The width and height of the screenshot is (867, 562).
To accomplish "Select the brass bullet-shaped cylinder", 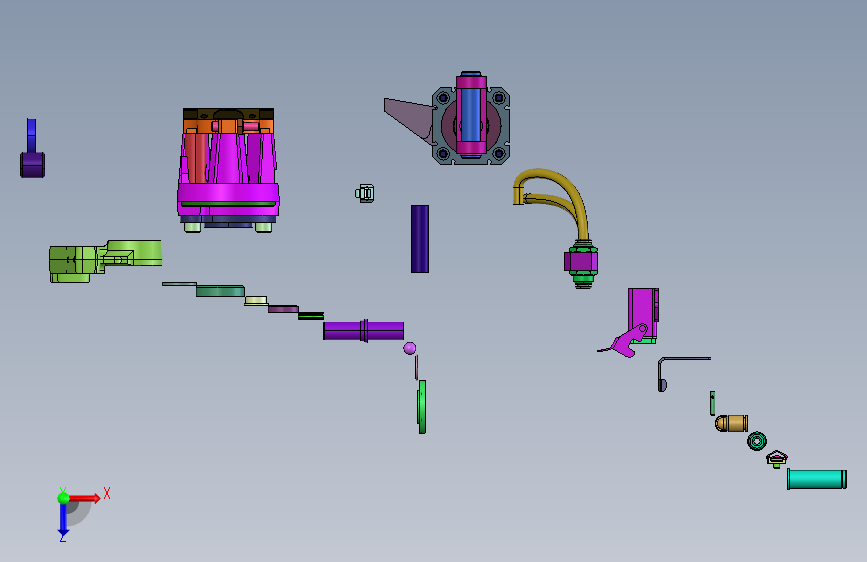I will (732, 423).
